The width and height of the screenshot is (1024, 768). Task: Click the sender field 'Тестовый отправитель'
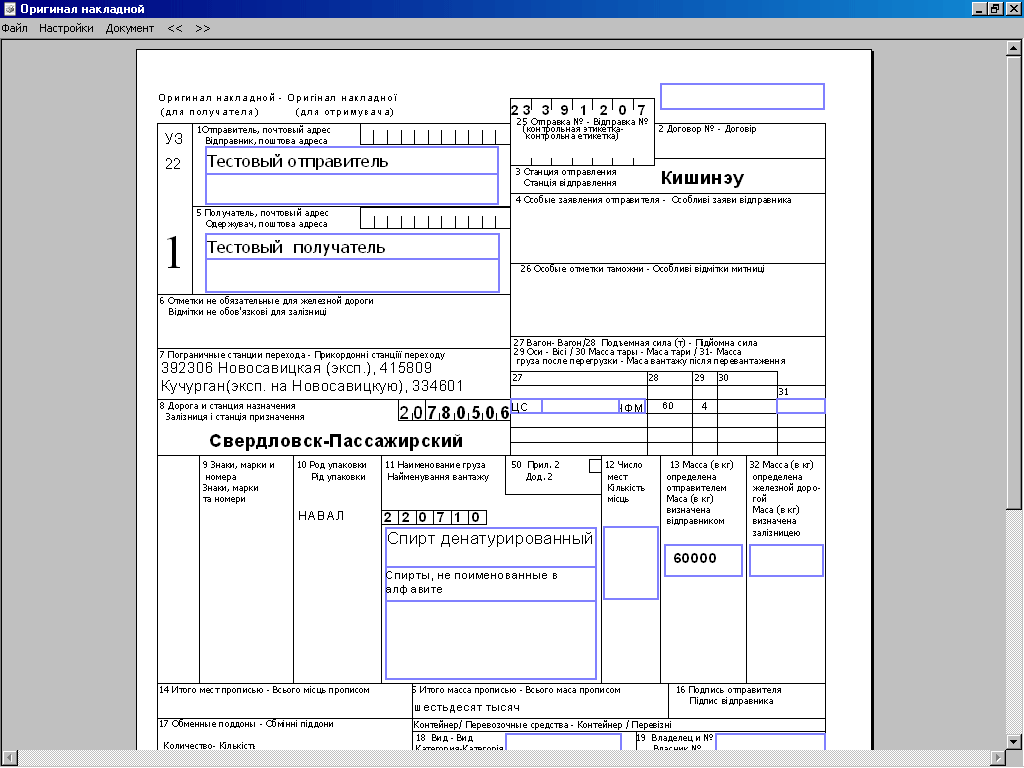[352, 161]
